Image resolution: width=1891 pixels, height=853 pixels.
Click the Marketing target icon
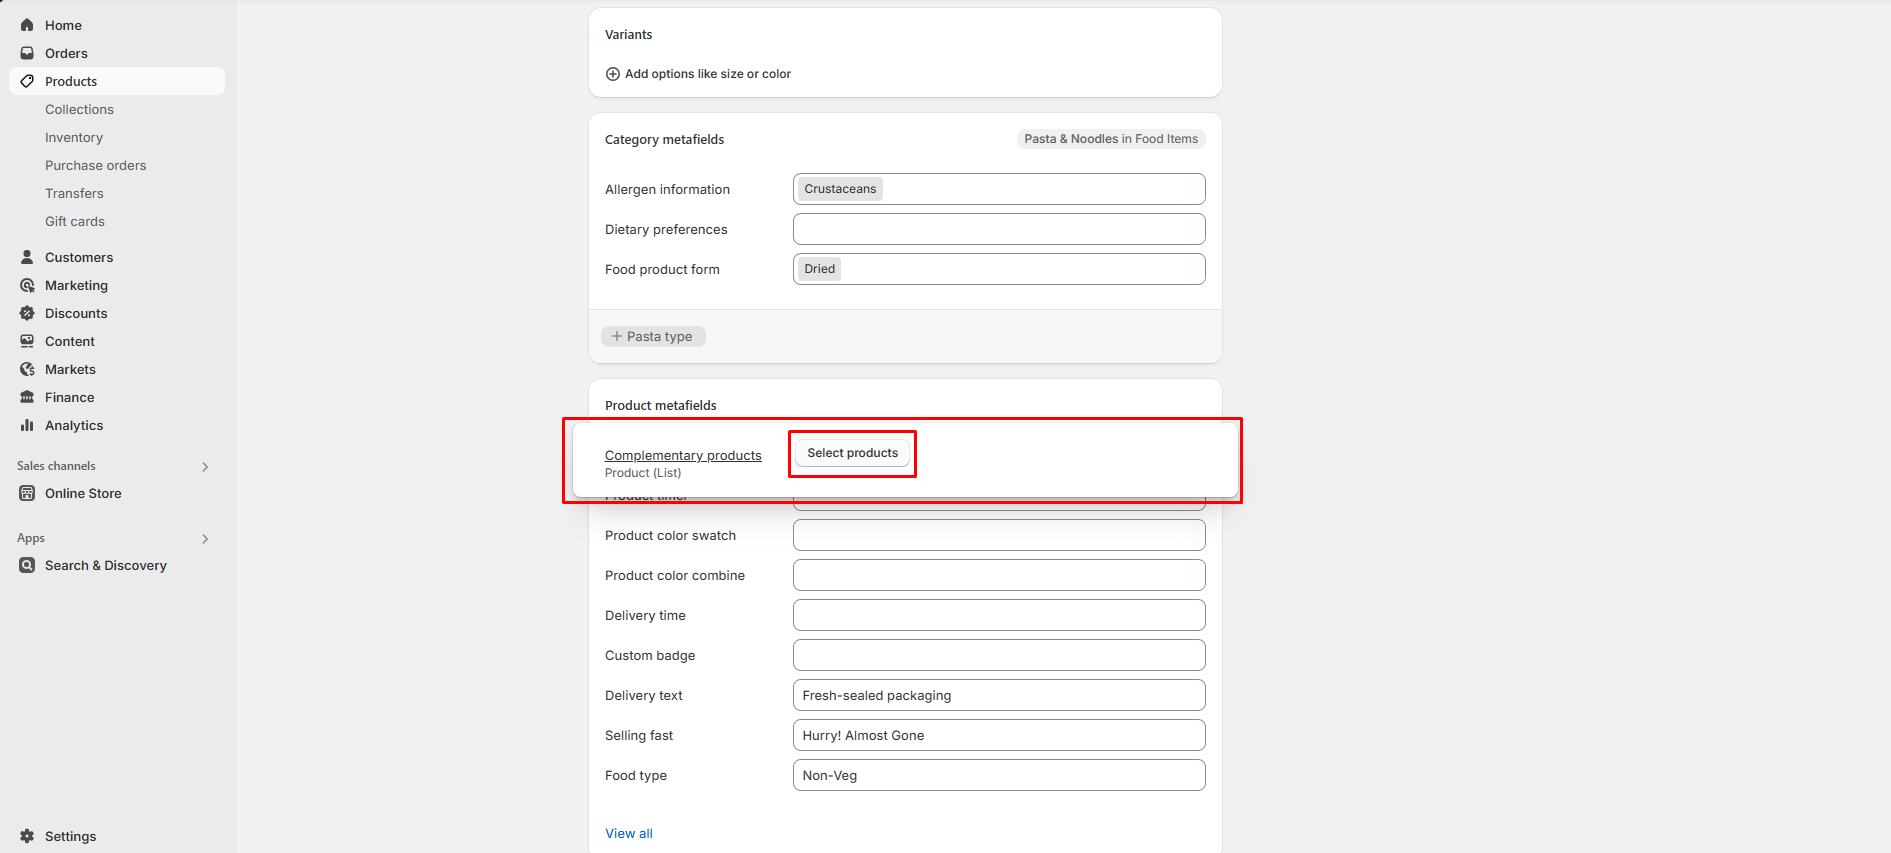pos(27,285)
